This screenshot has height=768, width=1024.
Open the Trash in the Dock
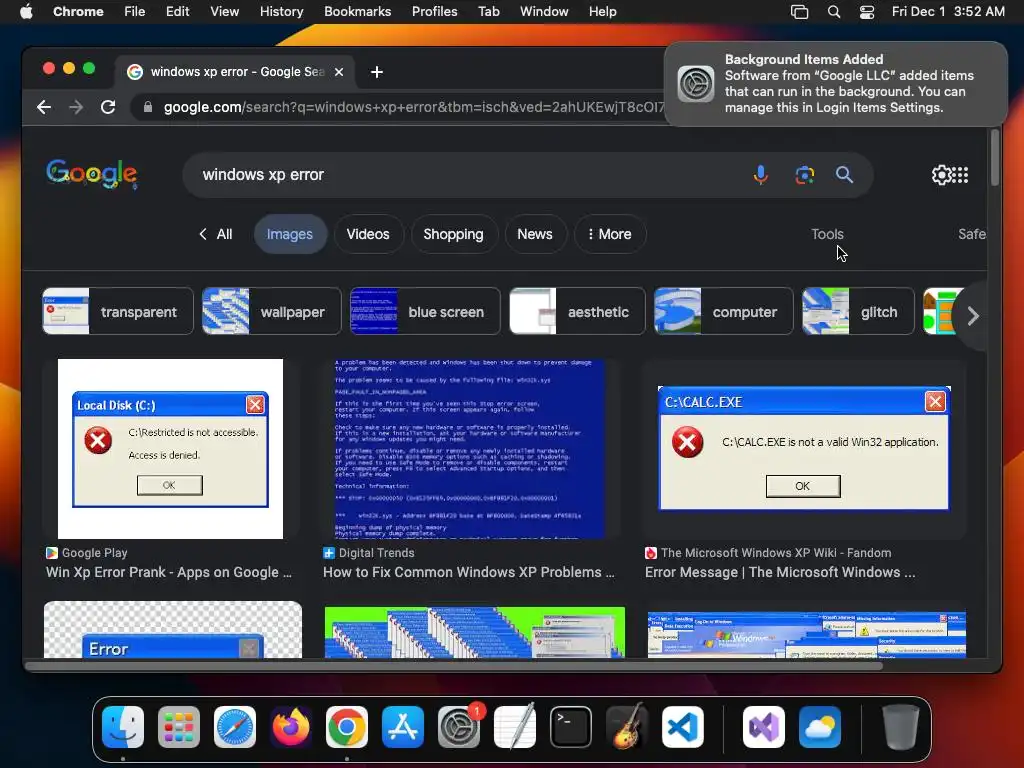pos(901,727)
